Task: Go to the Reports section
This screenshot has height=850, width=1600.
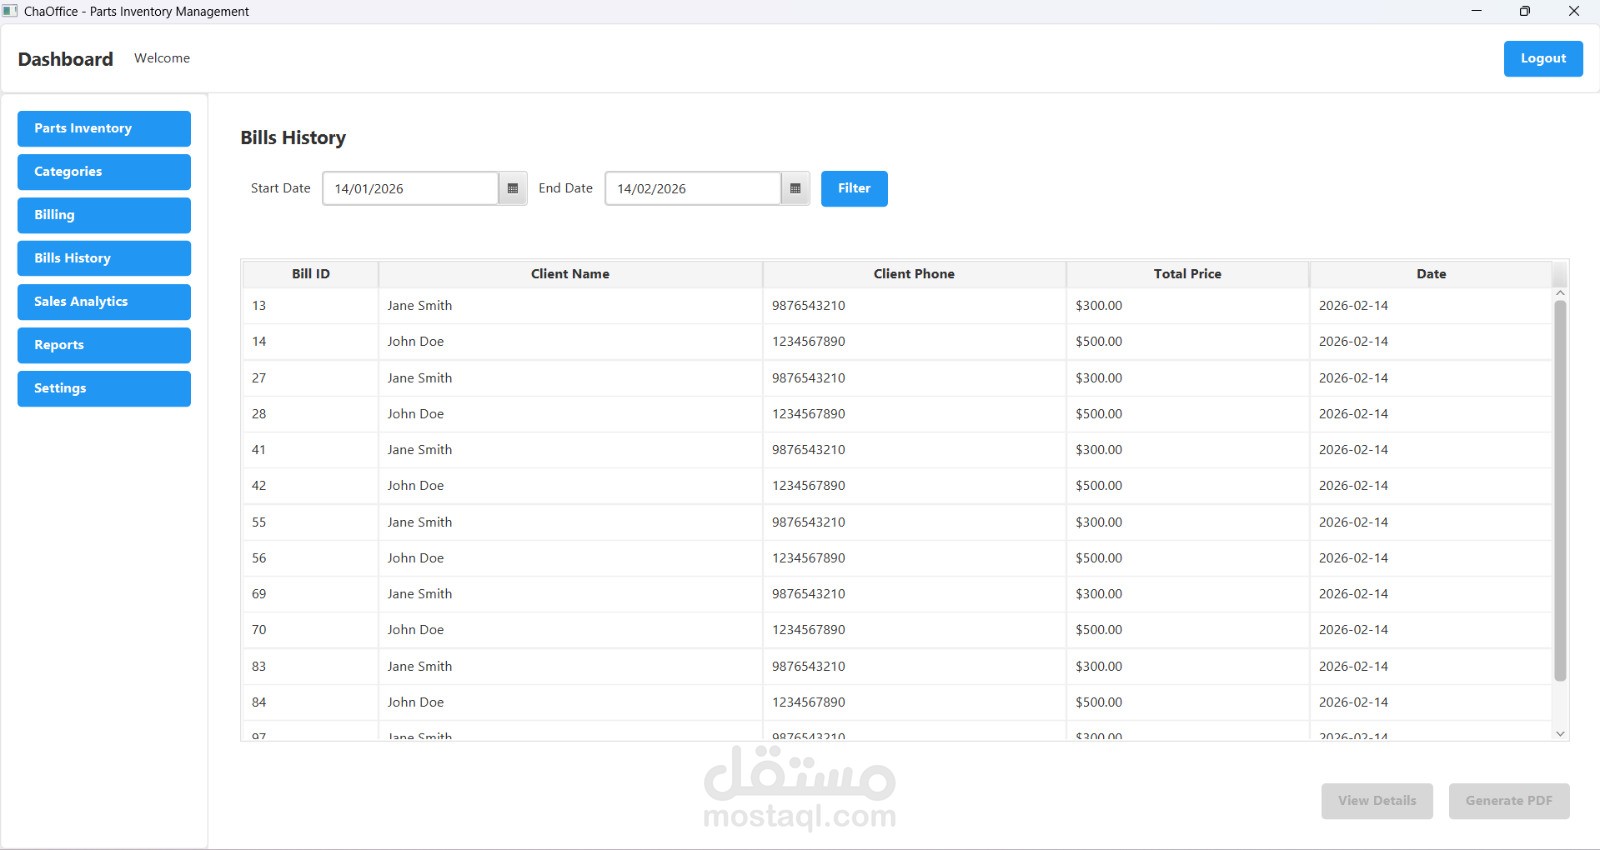Action: pos(104,345)
